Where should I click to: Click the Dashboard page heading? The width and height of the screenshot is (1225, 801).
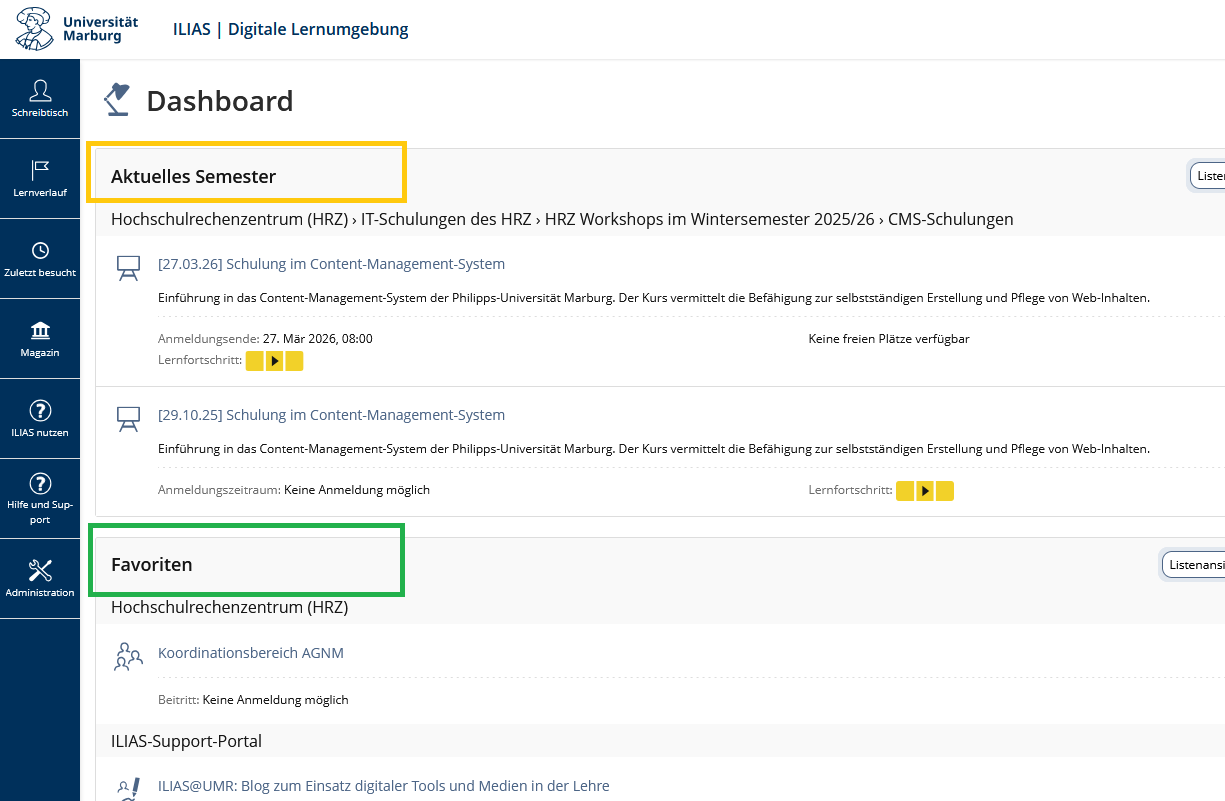(219, 101)
